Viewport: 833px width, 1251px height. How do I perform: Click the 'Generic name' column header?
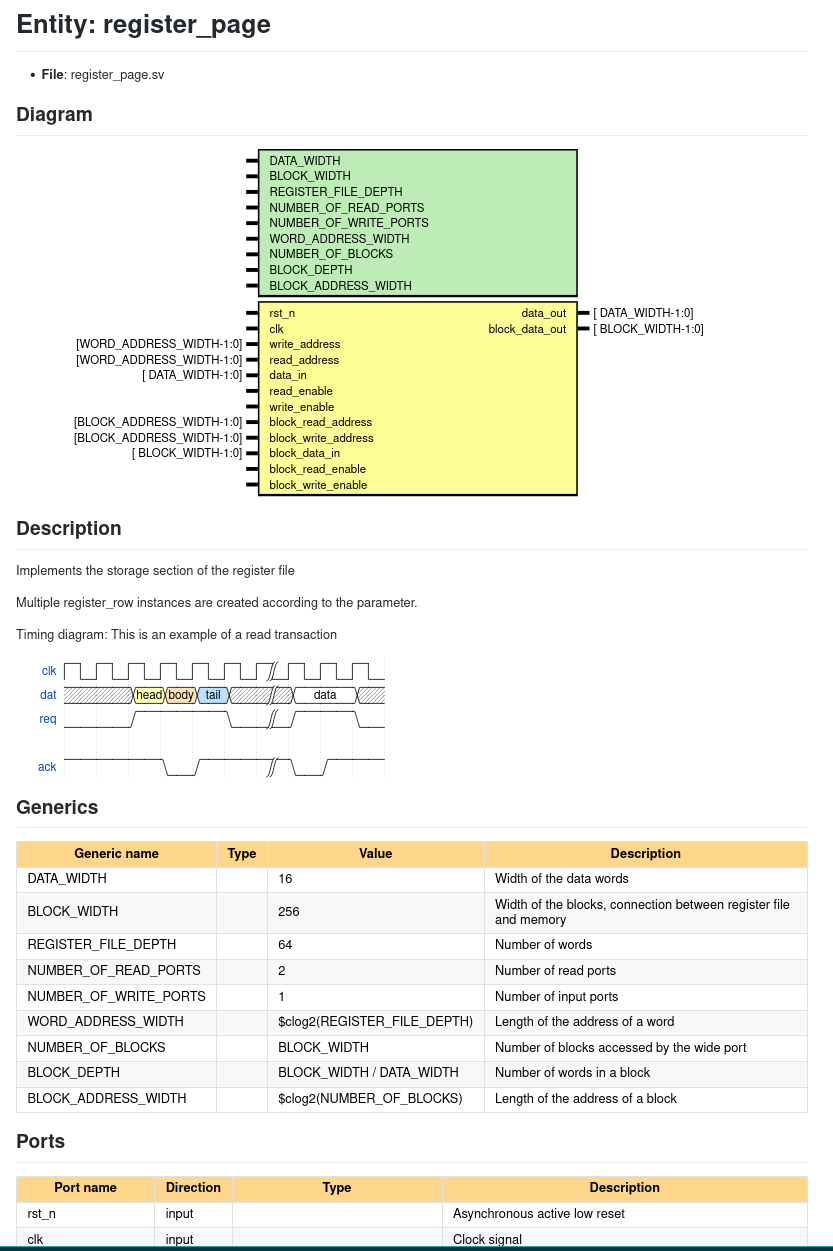coord(116,854)
